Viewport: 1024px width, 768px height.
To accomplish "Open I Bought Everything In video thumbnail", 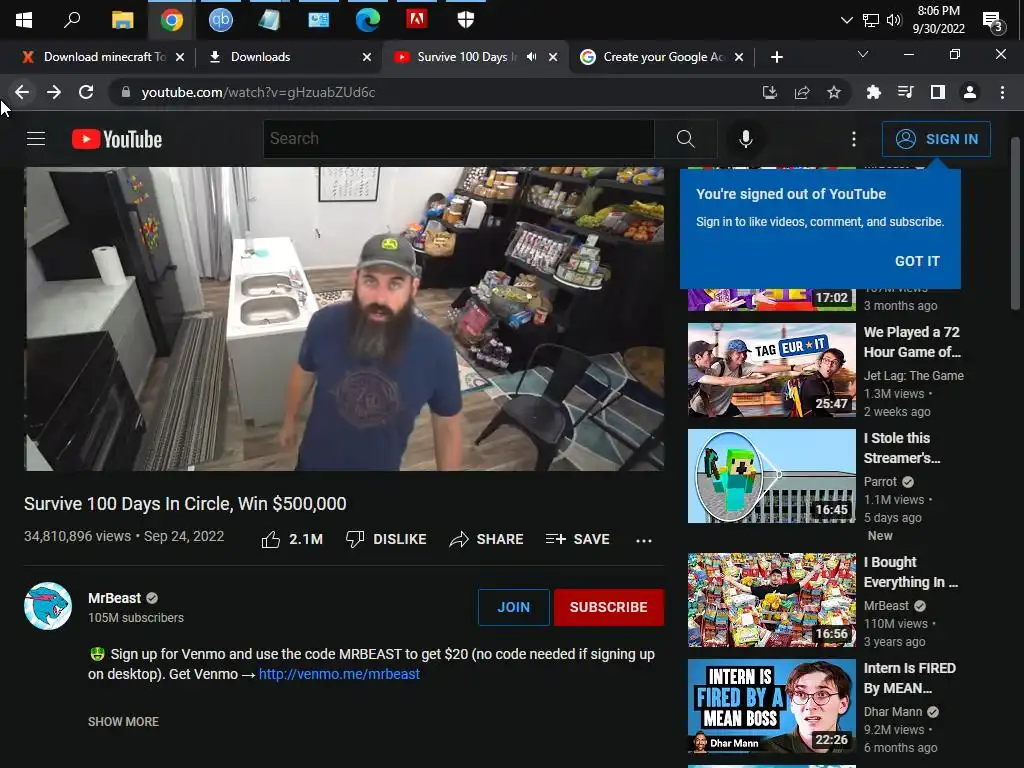I will pos(771,600).
